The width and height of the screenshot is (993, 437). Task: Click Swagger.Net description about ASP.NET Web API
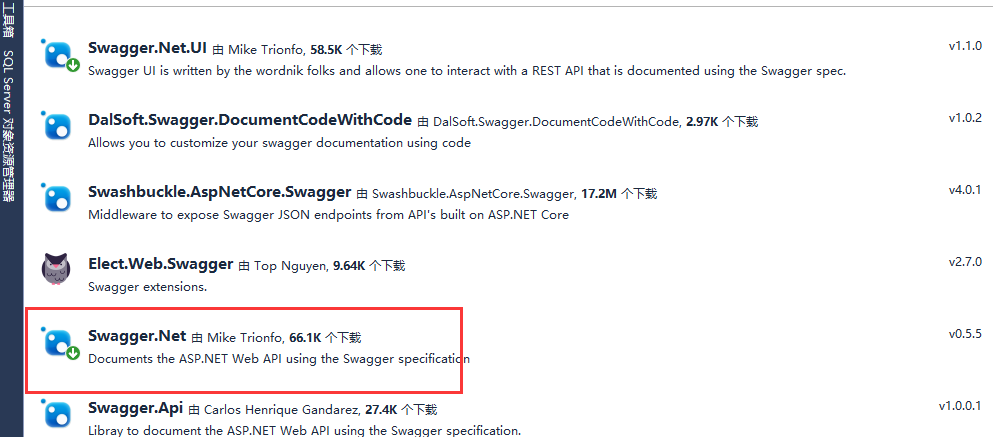tap(279, 358)
